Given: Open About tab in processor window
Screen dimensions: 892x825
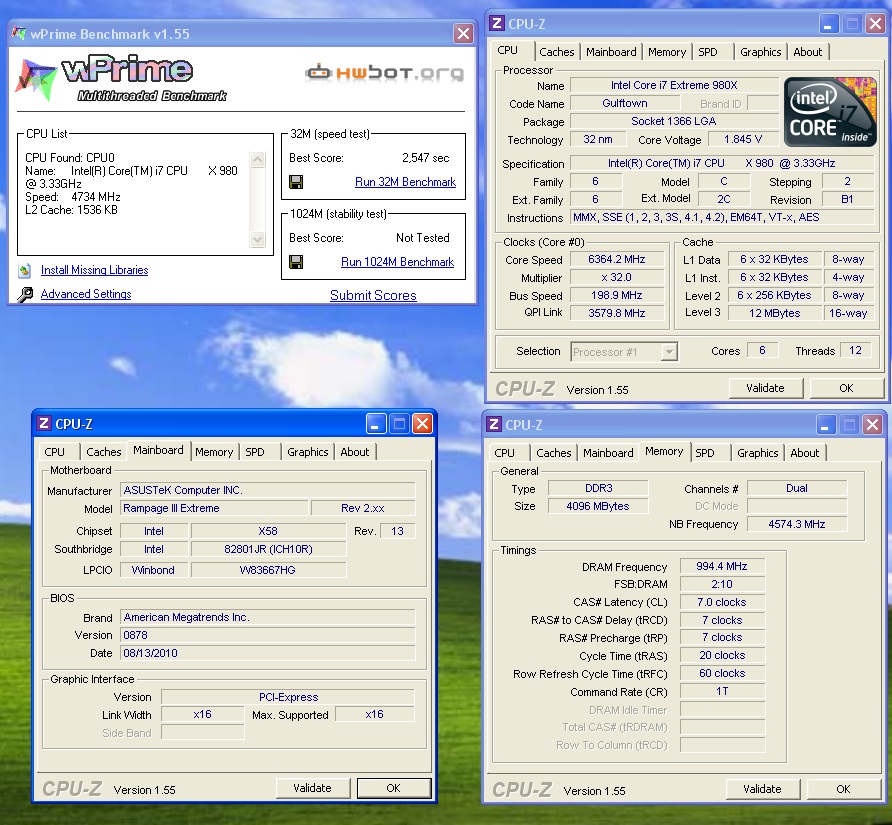Looking at the screenshot, I should click(x=807, y=52).
